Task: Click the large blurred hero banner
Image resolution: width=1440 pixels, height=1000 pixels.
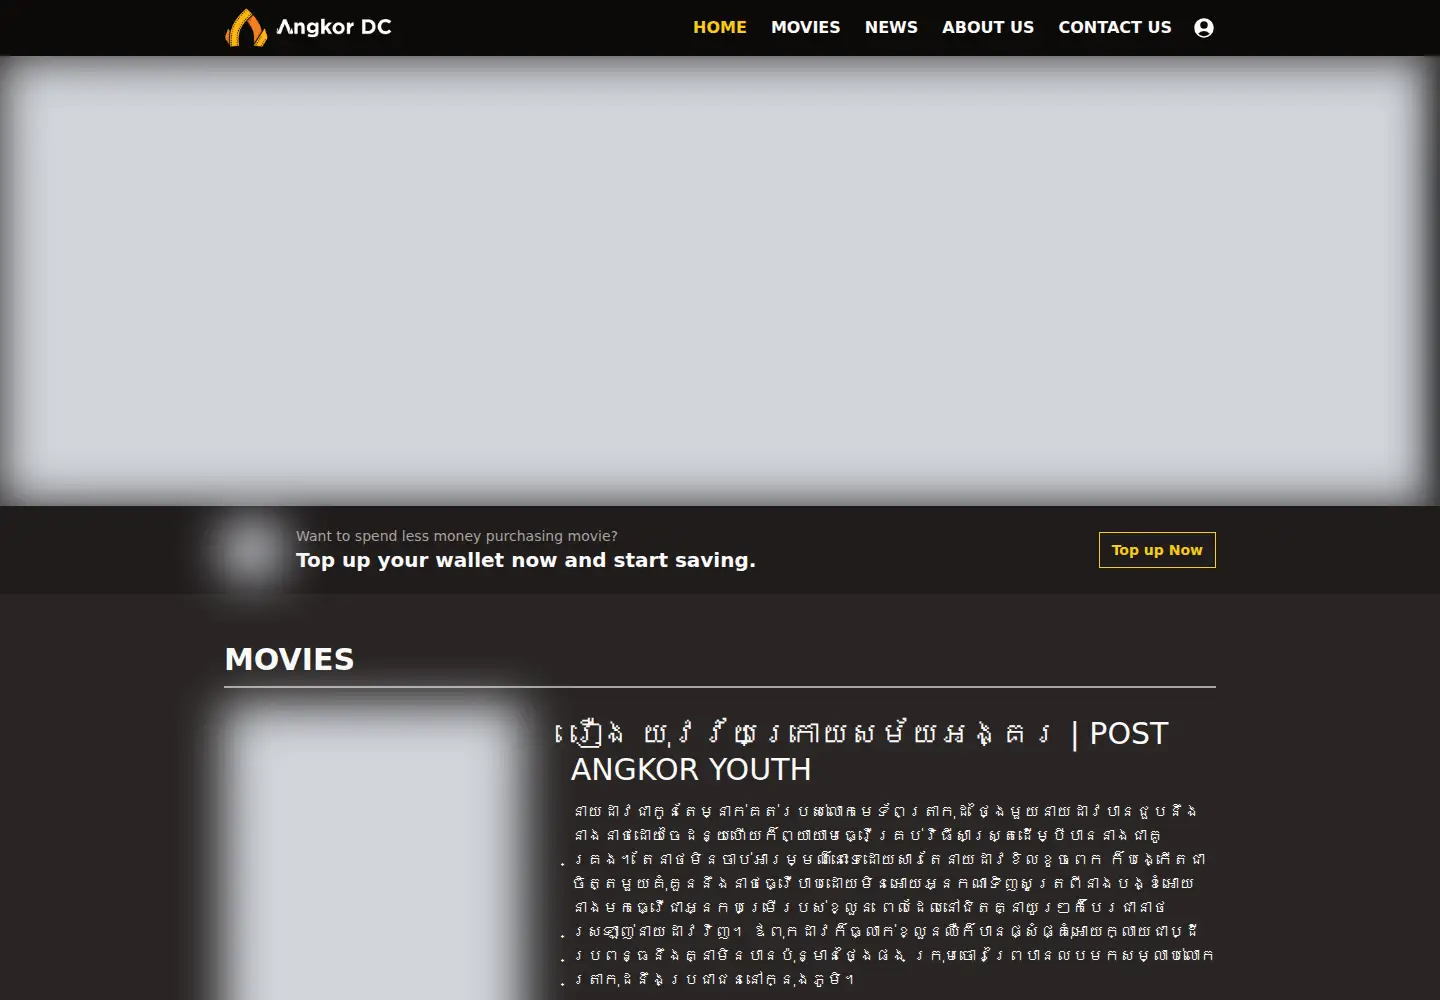Action: (720, 281)
